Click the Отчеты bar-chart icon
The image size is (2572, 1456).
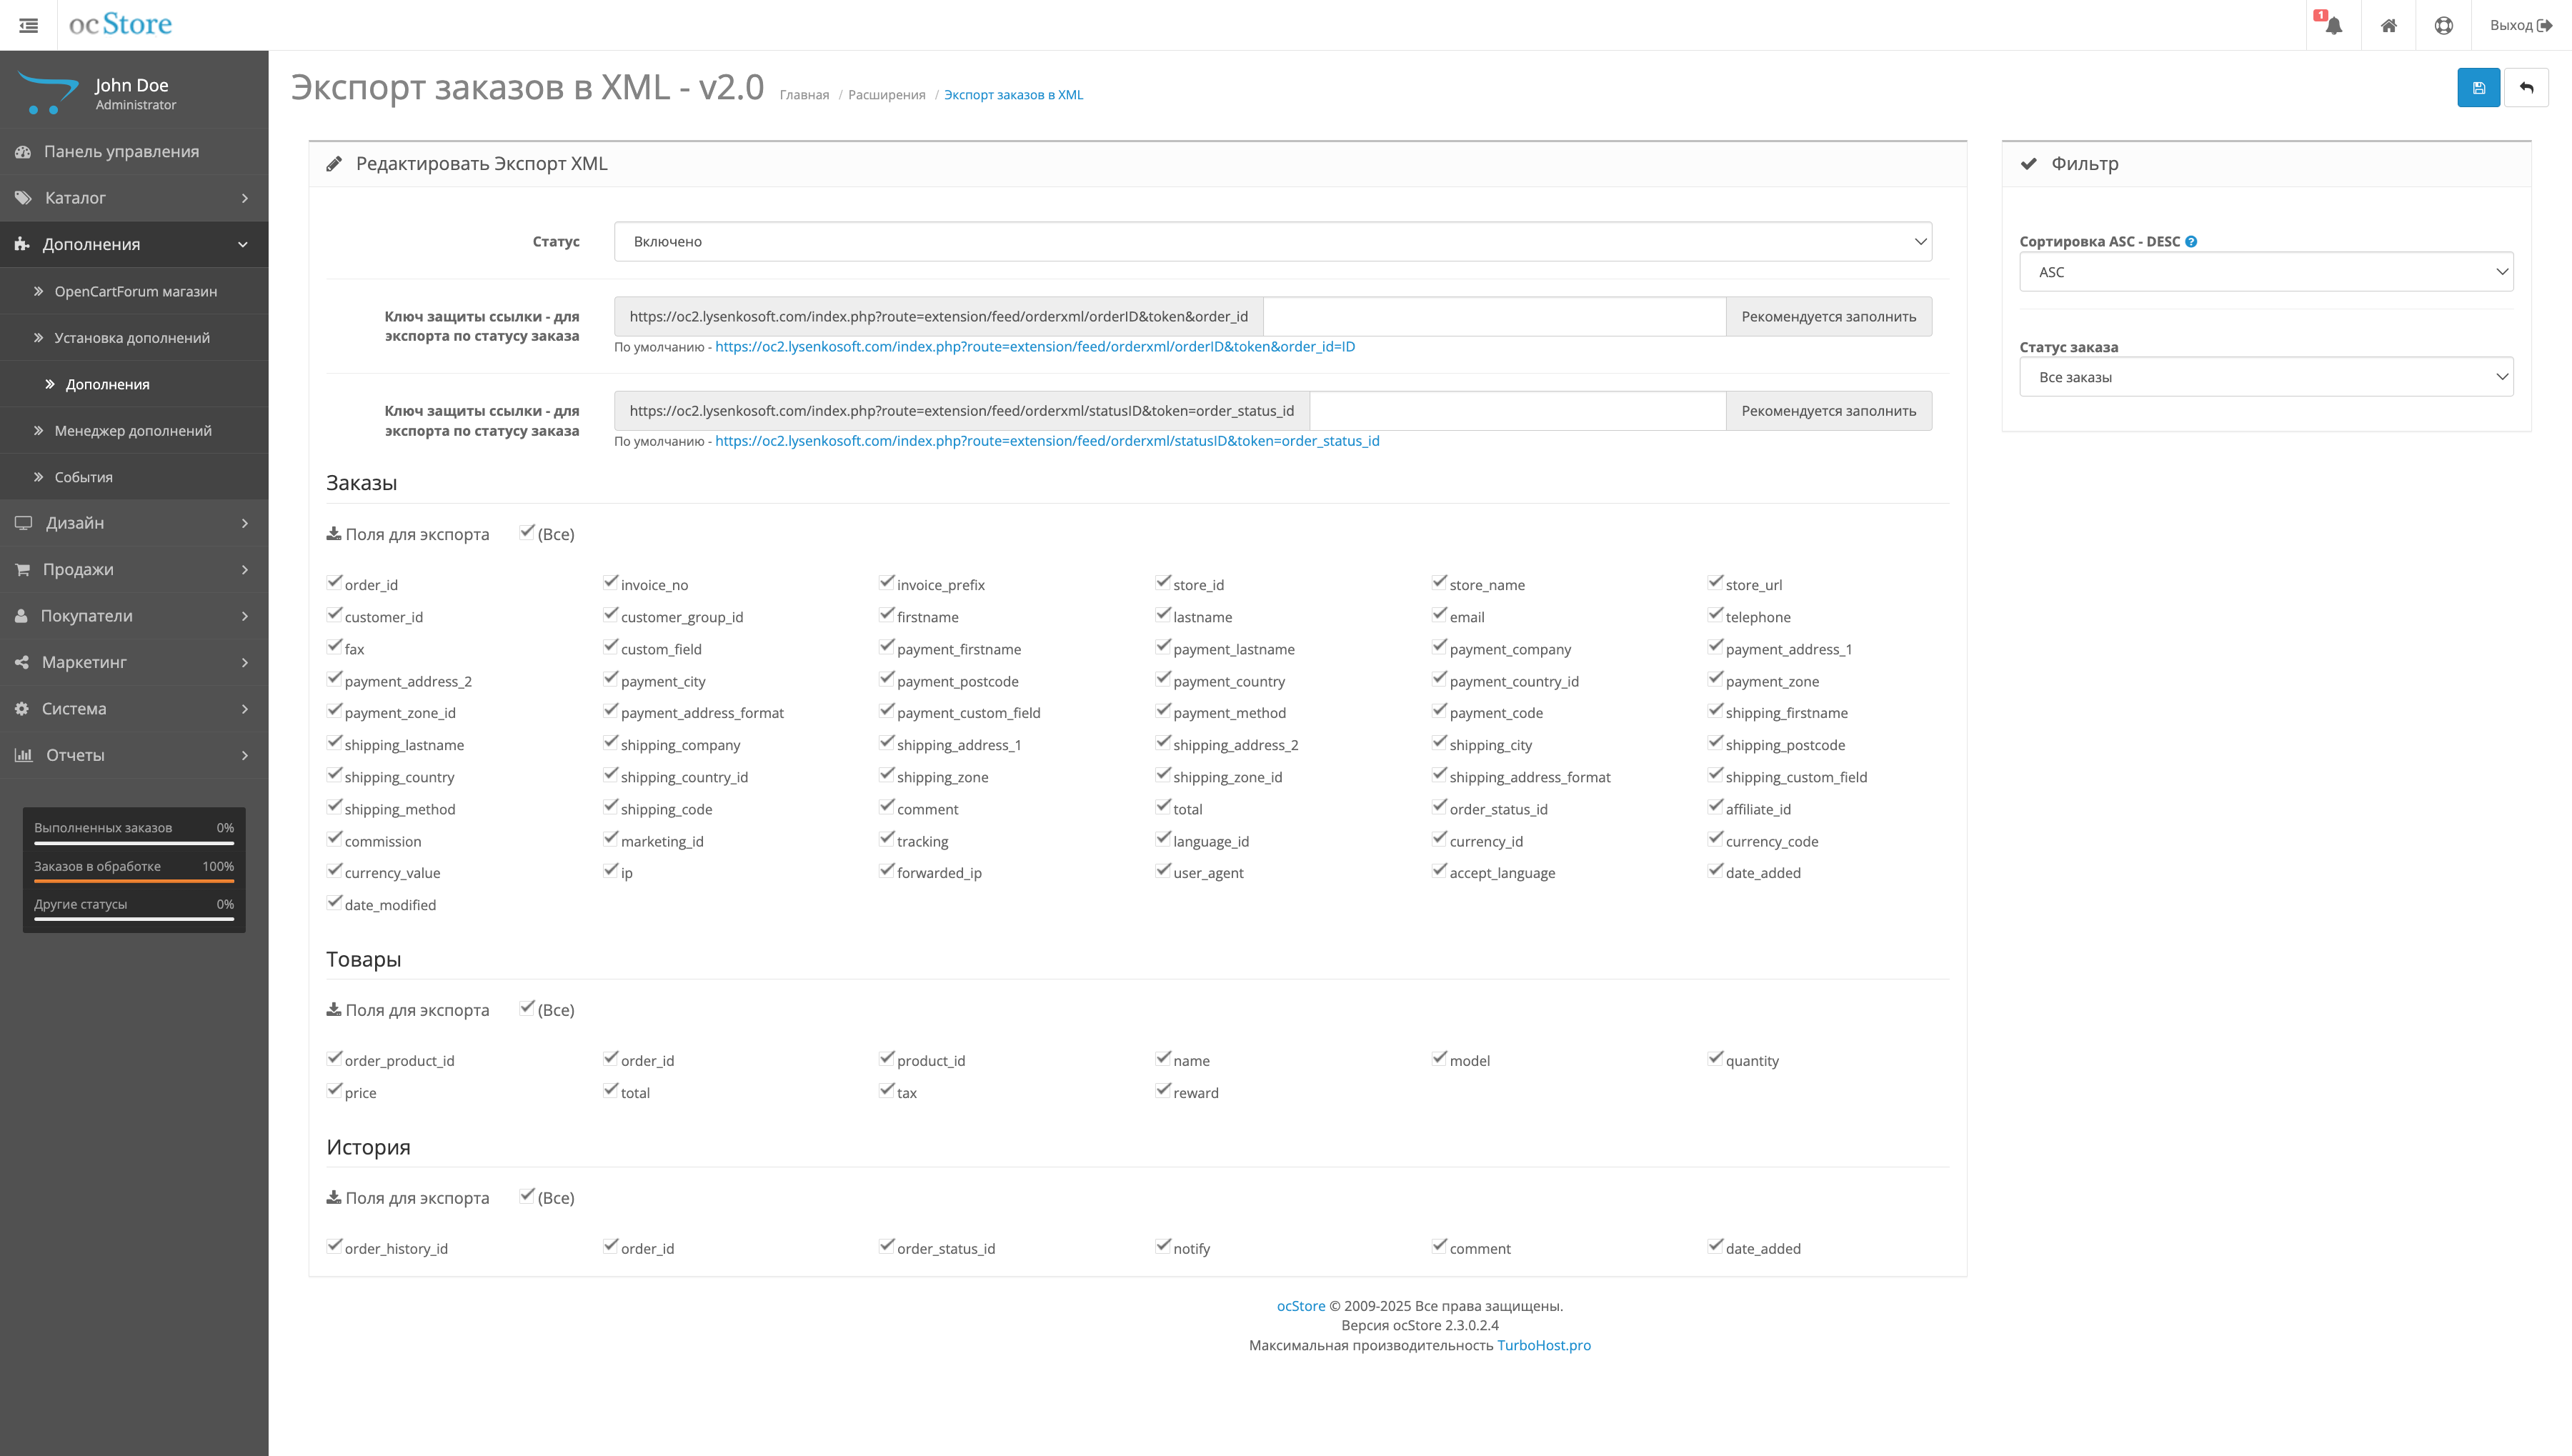pos(23,755)
